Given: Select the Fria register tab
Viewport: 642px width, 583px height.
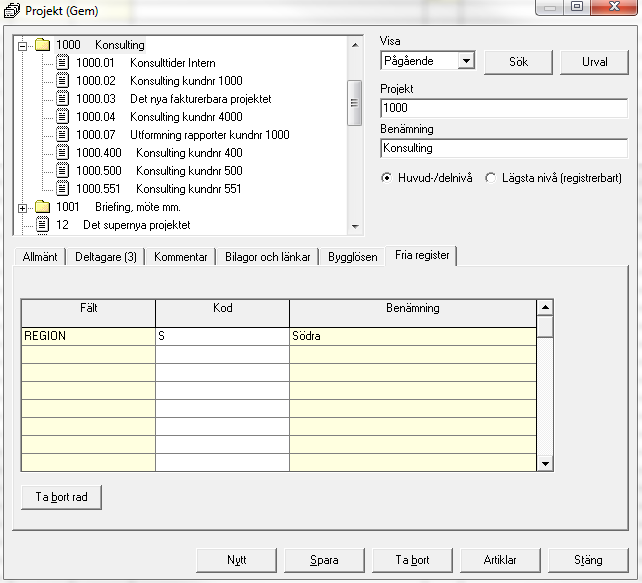Looking at the screenshot, I should [422, 255].
